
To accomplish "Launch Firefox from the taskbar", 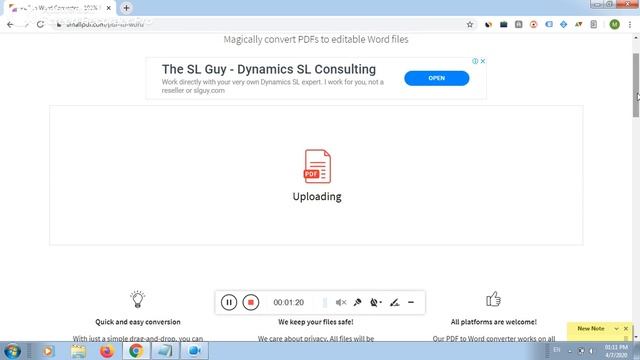I will coord(107,351).
